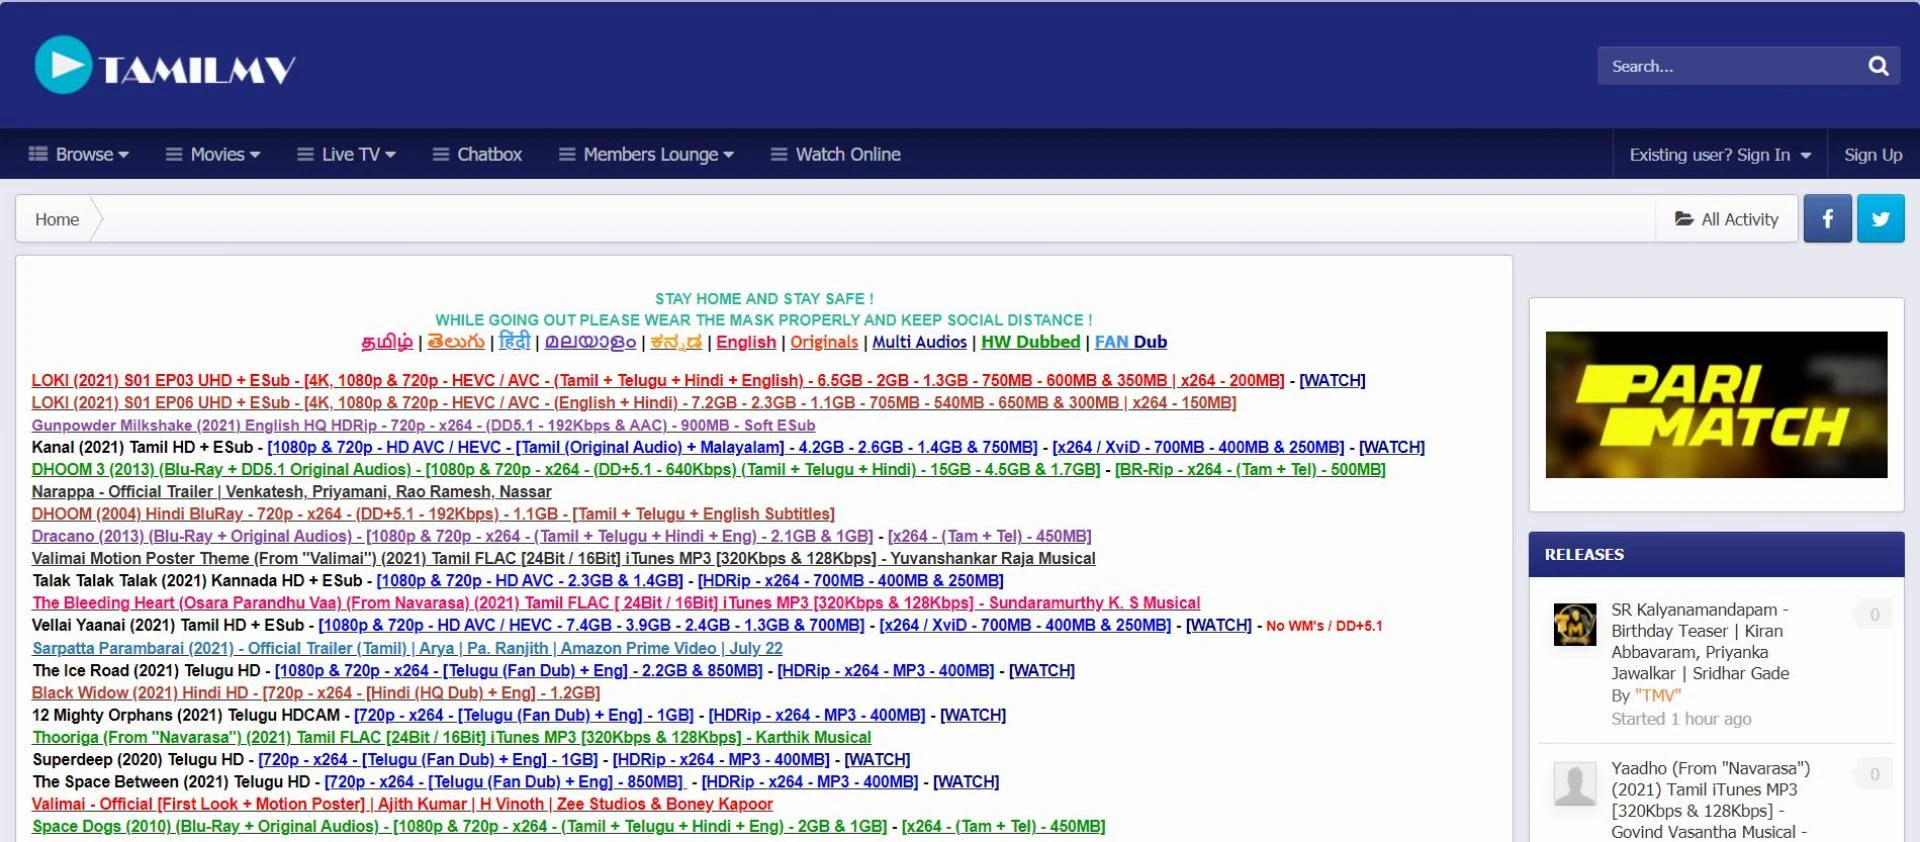Select the English language category link
Image resolution: width=1920 pixels, height=842 pixels.
point(745,342)
